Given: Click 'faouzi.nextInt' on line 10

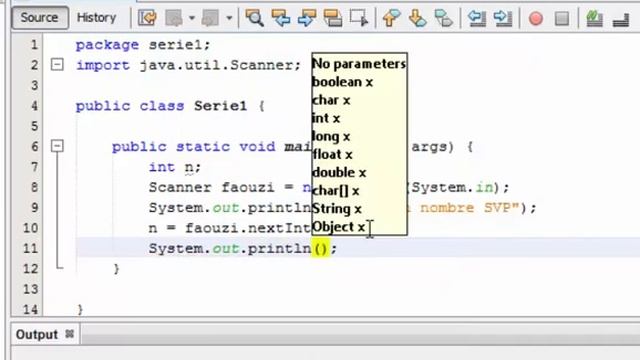Looking at the screenshot, I should [248, 228].
